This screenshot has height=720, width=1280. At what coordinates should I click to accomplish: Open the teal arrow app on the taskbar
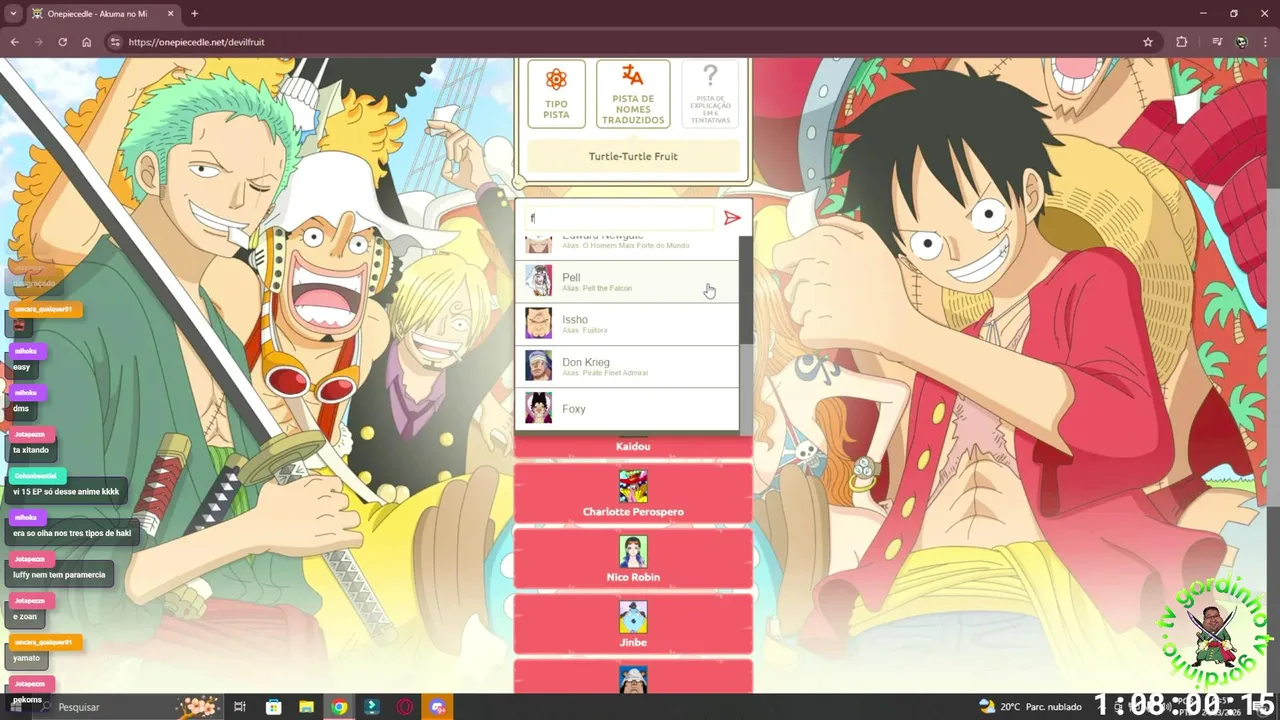[372, 707]
